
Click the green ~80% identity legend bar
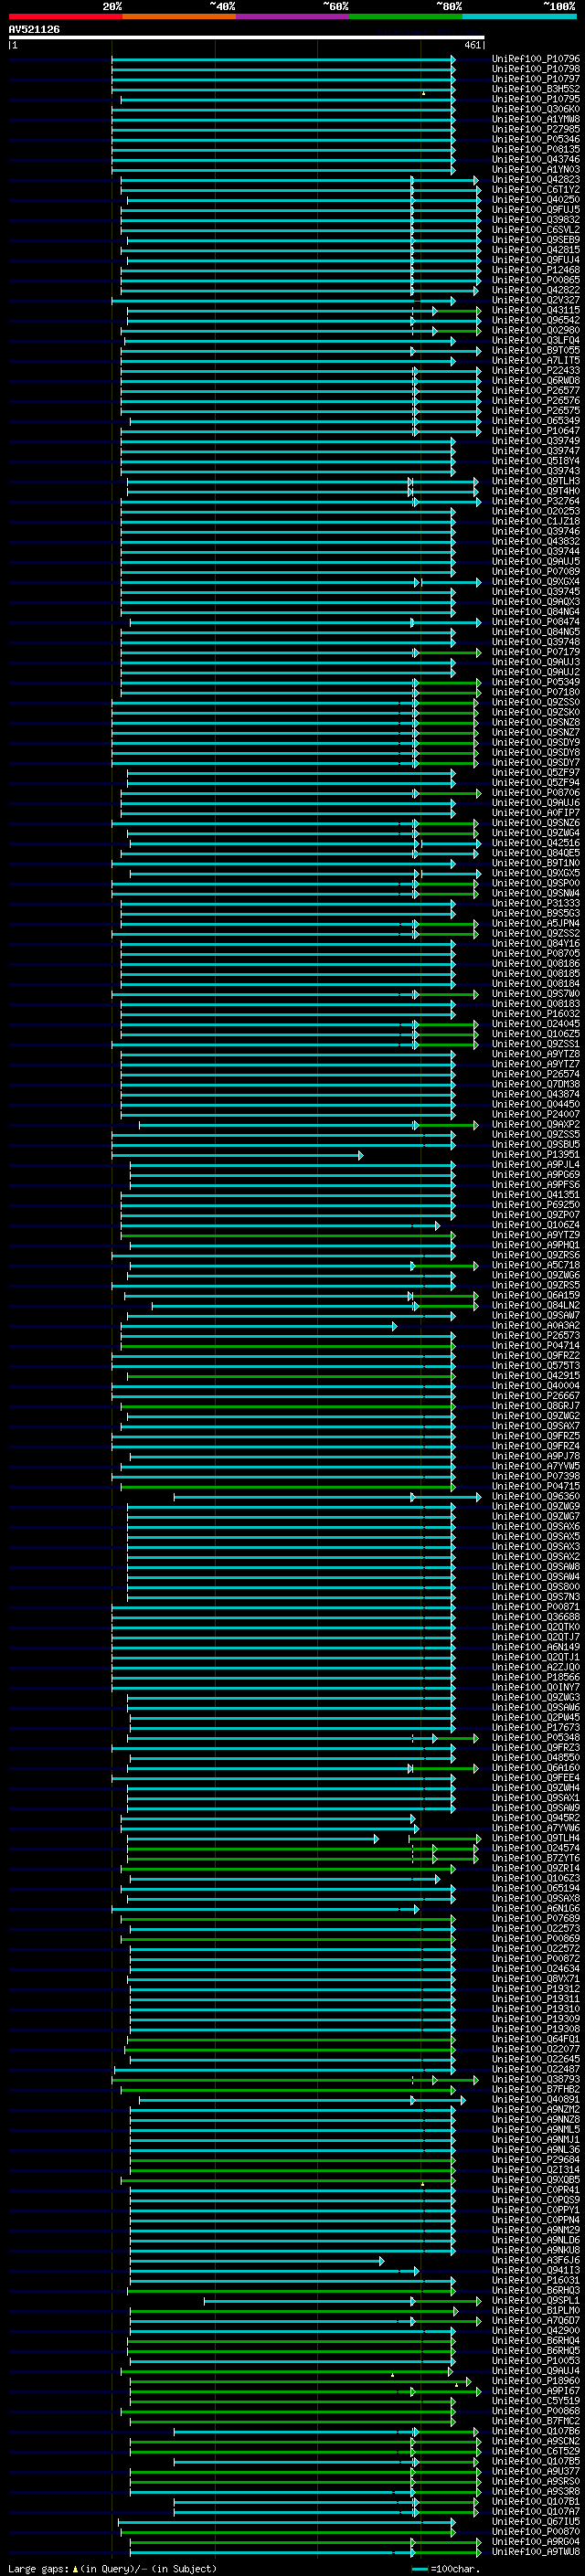click(406, 16)
